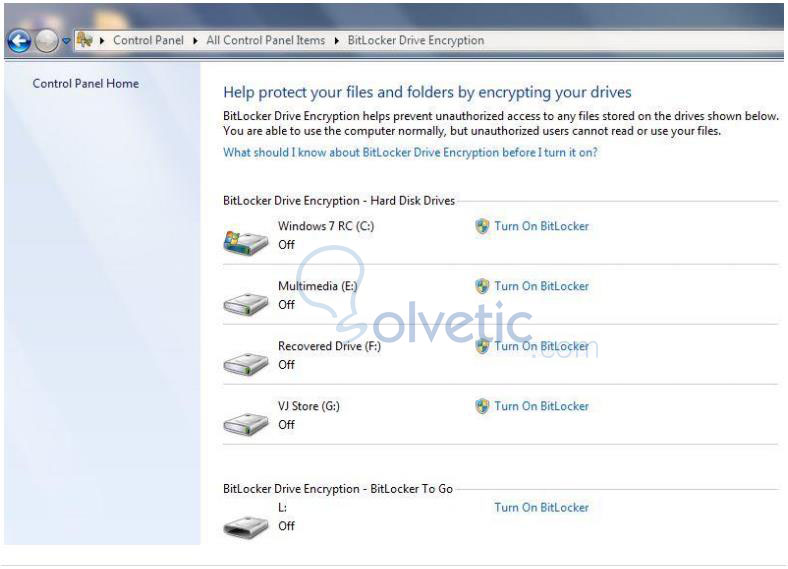
Task: Click the BitLocker To Go section heading
Action: 338,489
